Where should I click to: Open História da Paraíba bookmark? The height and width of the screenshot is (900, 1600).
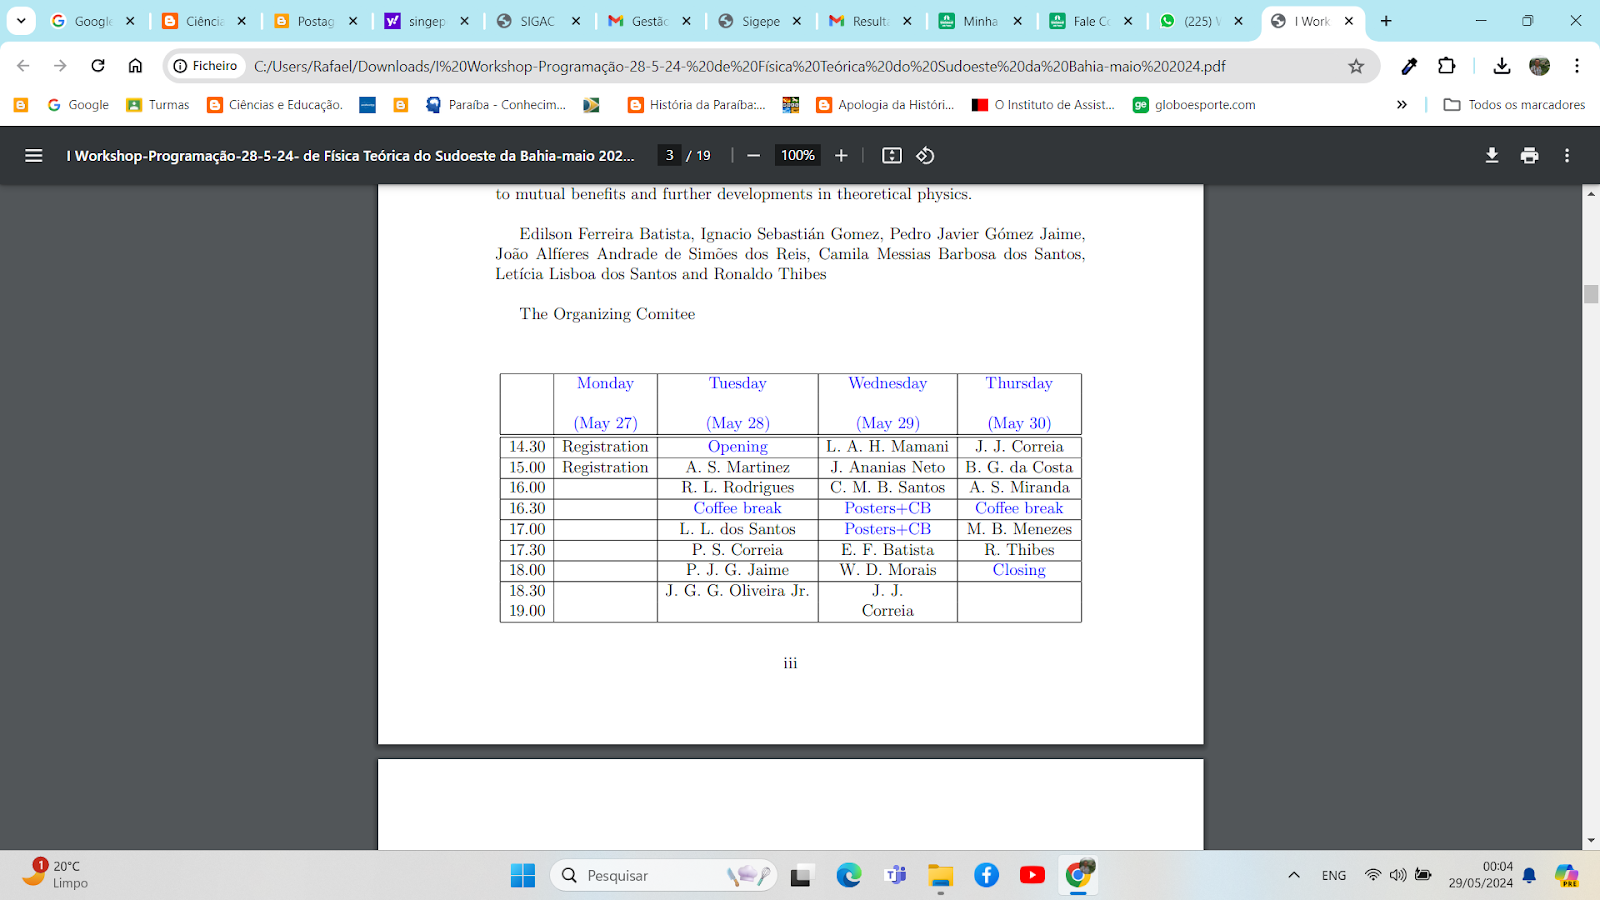point(697,104)
